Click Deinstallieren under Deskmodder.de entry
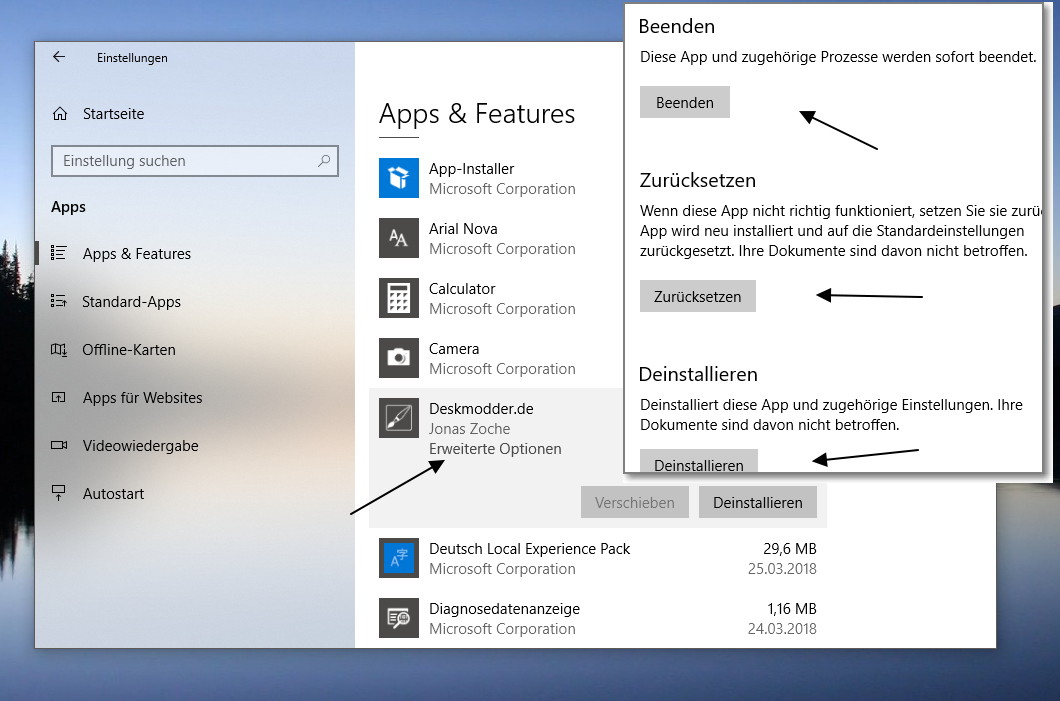Screen dimensions: 1060x701 pos(758,502)
